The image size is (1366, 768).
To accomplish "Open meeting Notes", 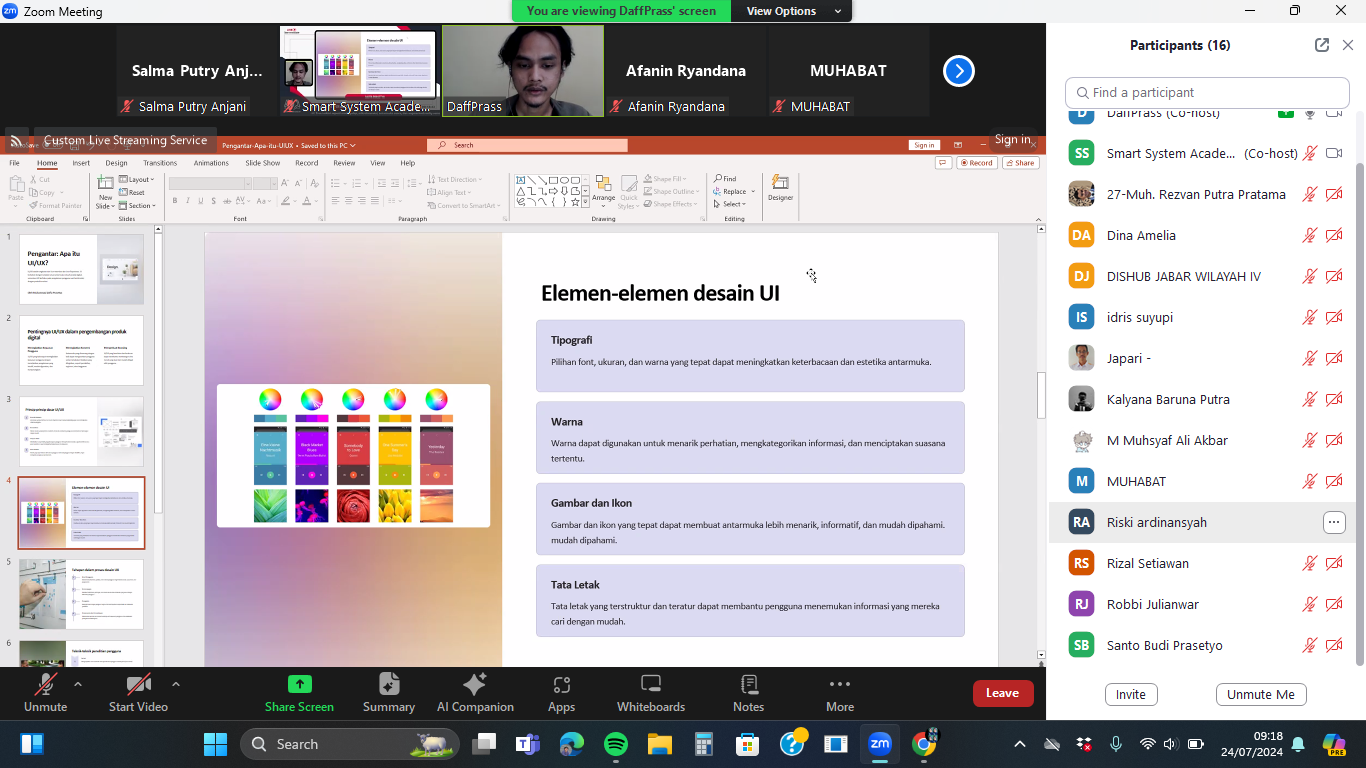I will (x=748, y=694).
